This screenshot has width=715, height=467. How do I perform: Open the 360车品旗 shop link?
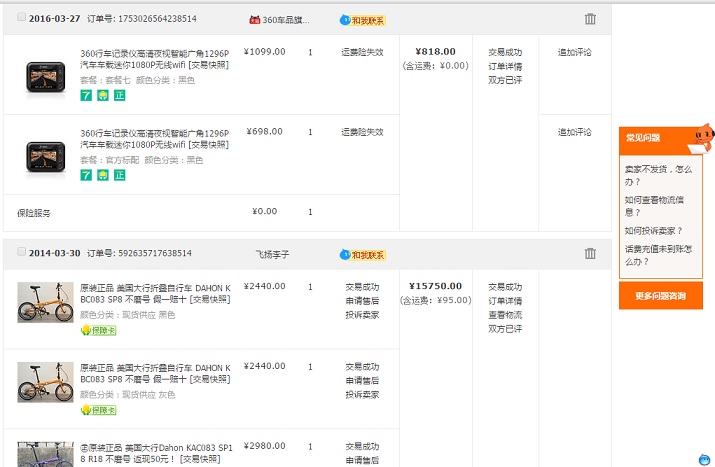click(x=286, y=20)
